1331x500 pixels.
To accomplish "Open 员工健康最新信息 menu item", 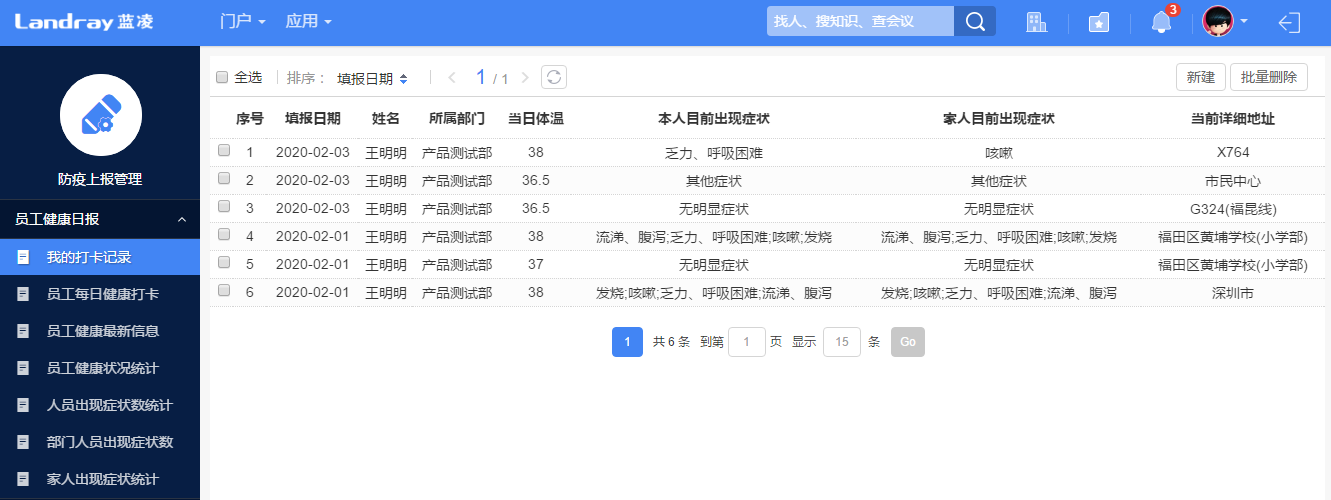I will pos(100,331).
